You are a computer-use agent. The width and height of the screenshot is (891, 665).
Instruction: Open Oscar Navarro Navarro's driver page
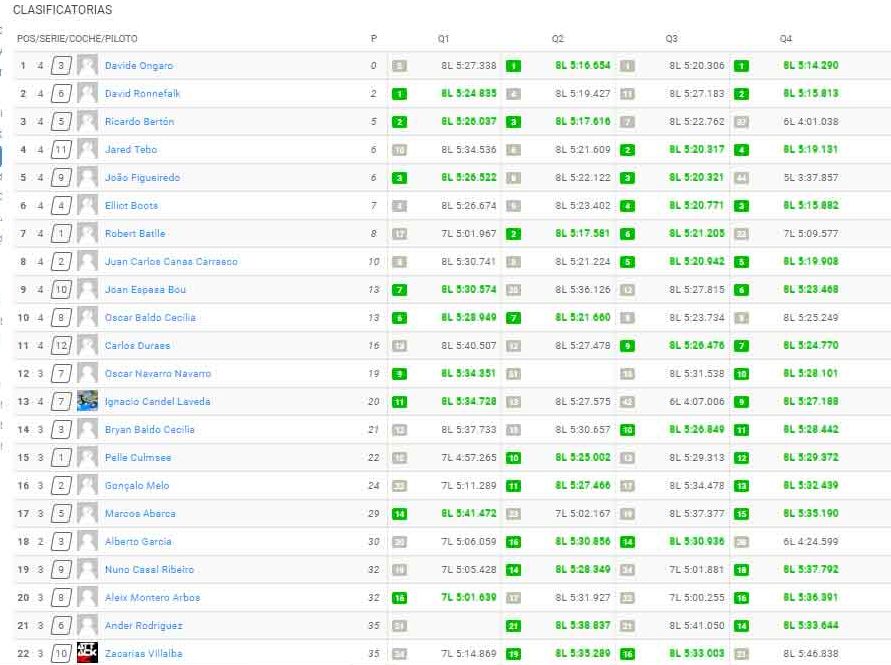coord(158,374)
